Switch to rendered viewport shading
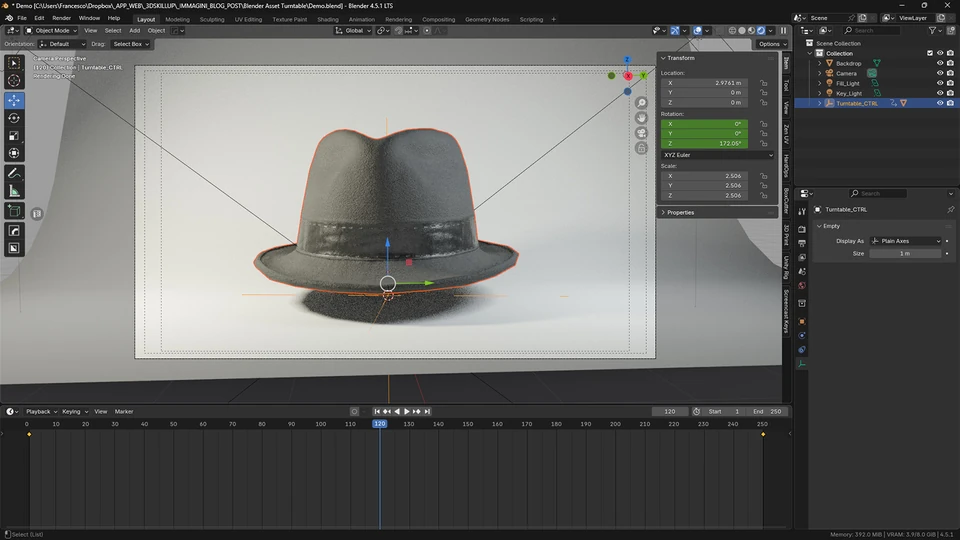The image size is (960, 540). coord(761,31)
